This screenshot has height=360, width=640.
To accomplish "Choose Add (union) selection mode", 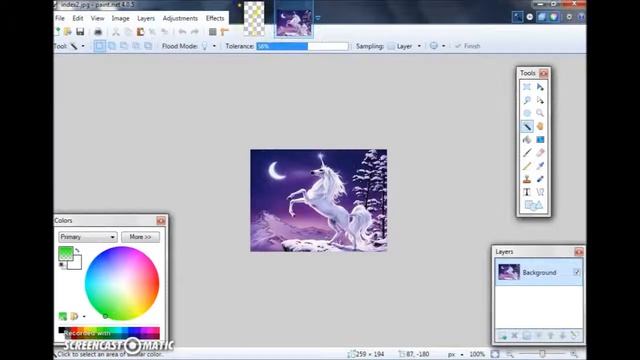I will pos(111,46).
